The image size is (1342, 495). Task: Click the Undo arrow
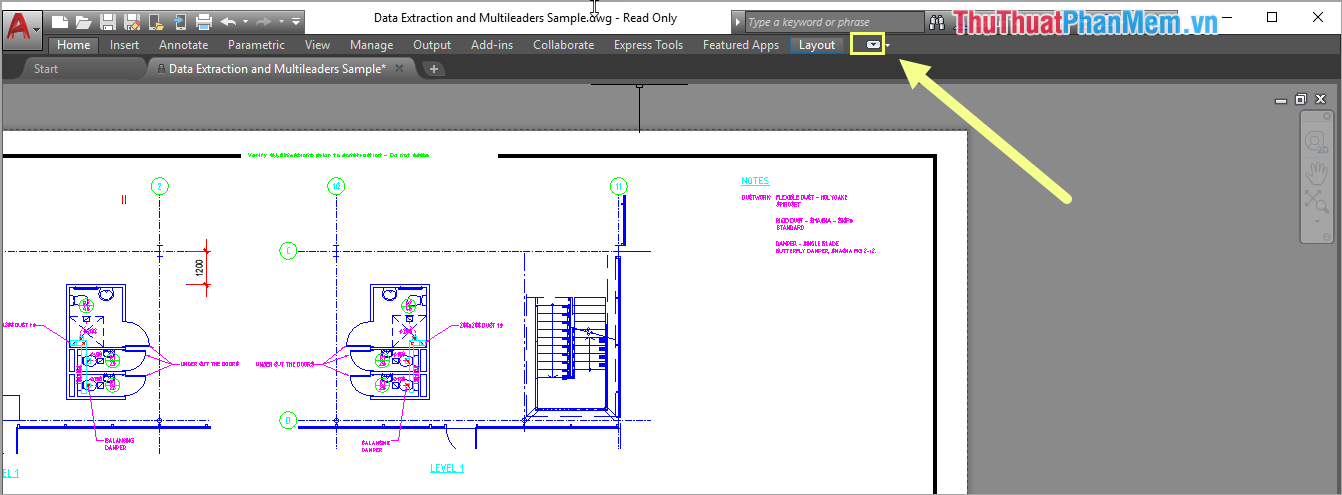(228, 22)
